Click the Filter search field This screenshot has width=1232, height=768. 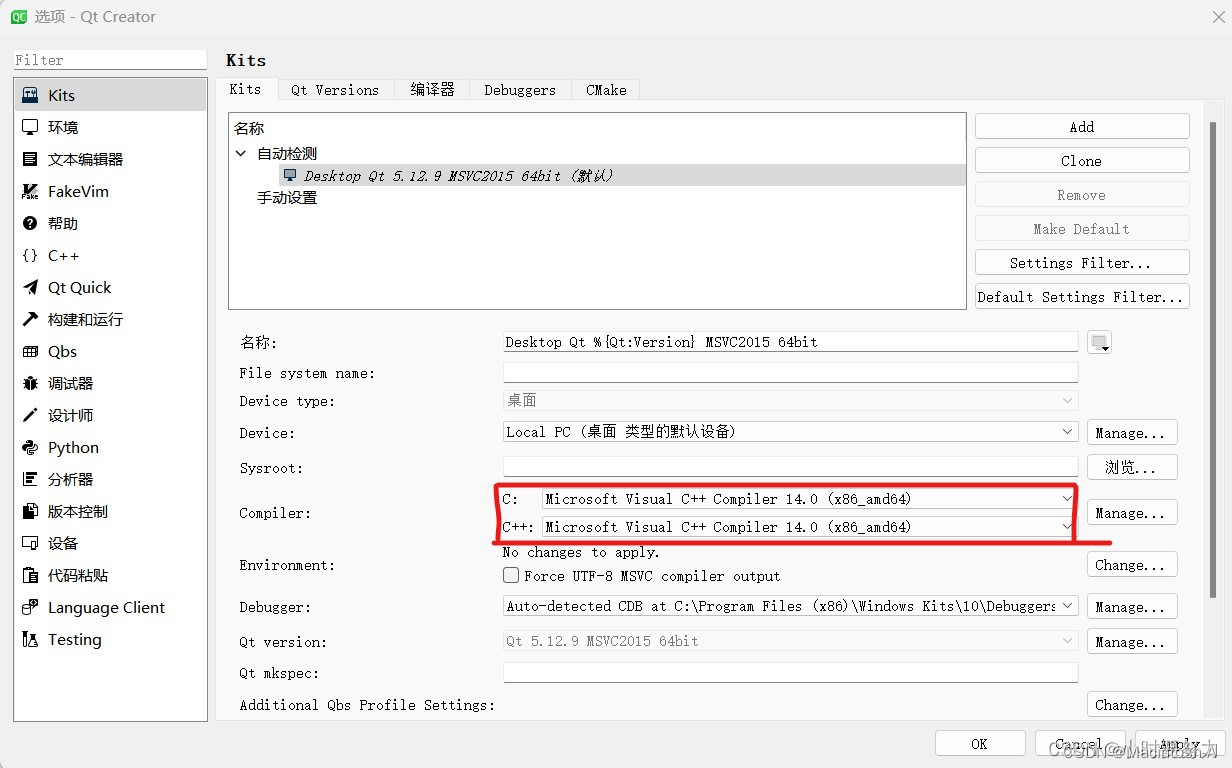[x=110, y=60]
